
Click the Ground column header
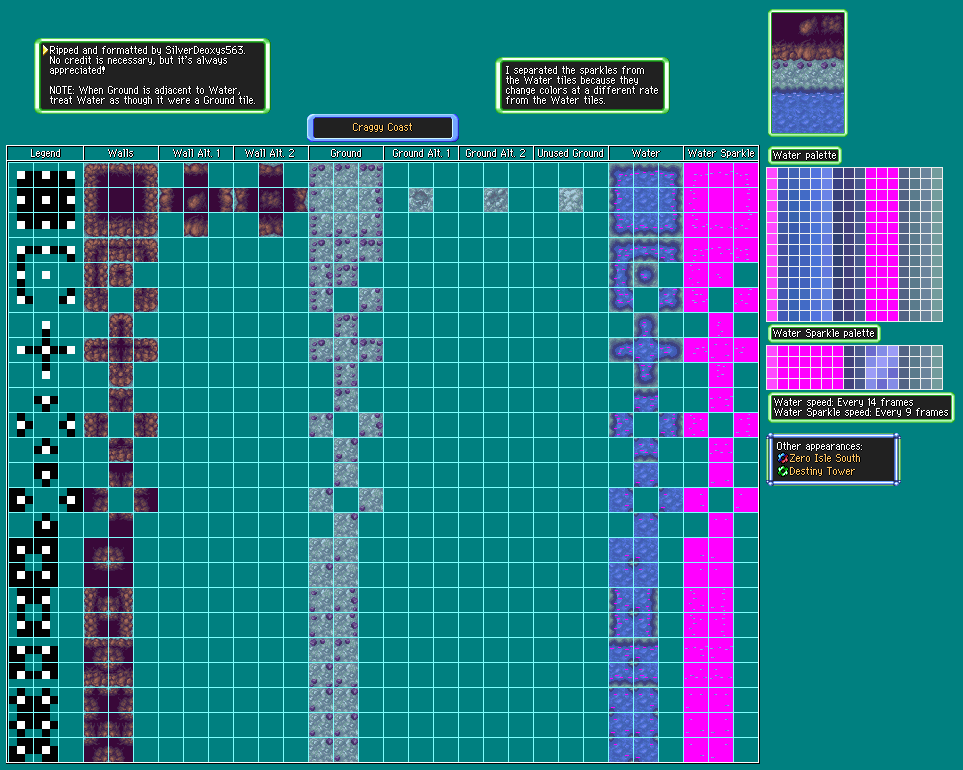click(x=346, y=153)
